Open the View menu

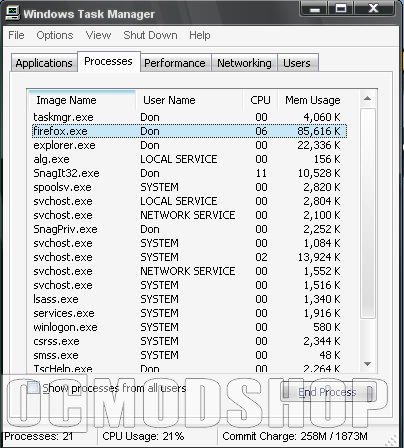click(98, 35)
